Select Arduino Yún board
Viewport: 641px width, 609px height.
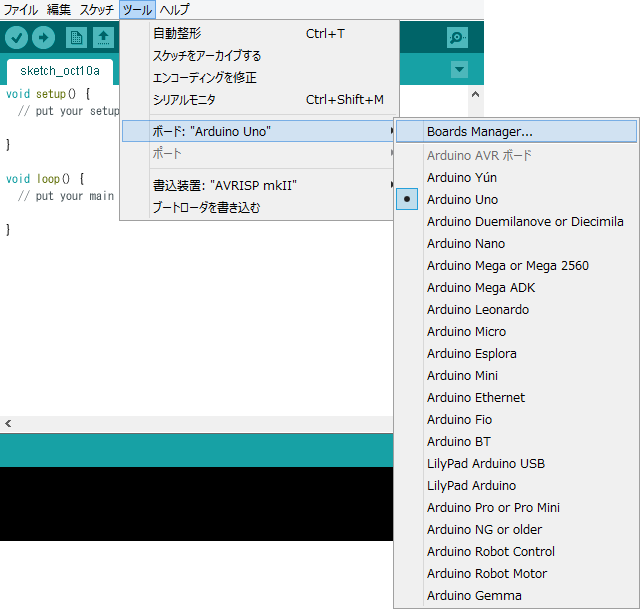click(x=516, y=177)
